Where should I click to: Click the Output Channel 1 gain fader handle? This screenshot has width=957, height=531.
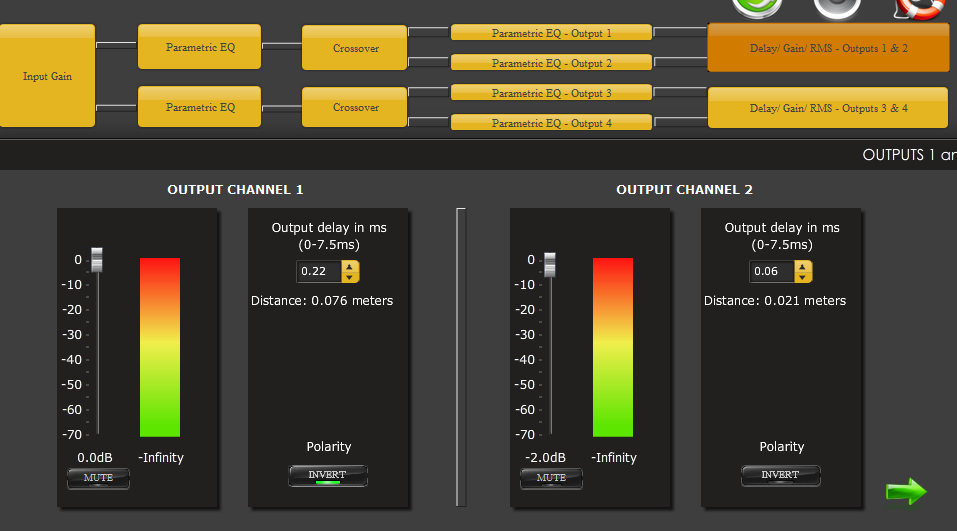97,260
